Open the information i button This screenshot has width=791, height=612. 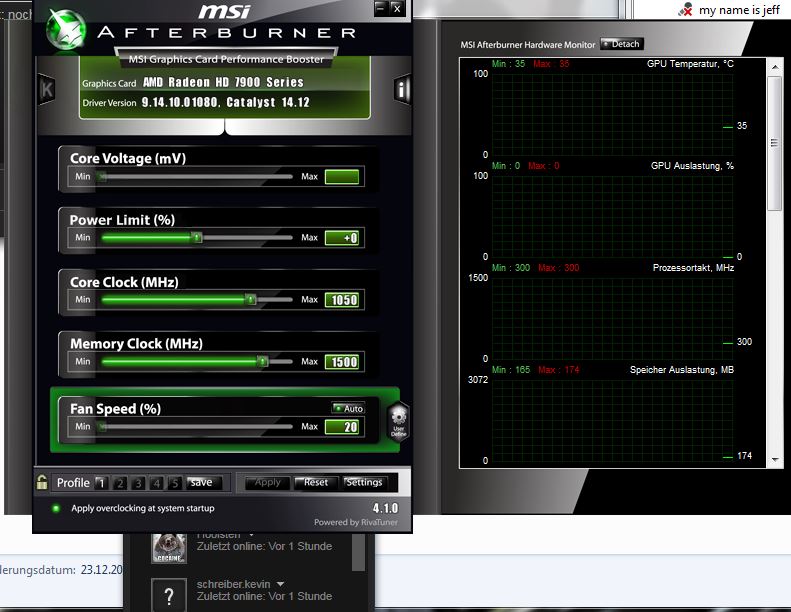pyautogui.click(x=402, y=89)
